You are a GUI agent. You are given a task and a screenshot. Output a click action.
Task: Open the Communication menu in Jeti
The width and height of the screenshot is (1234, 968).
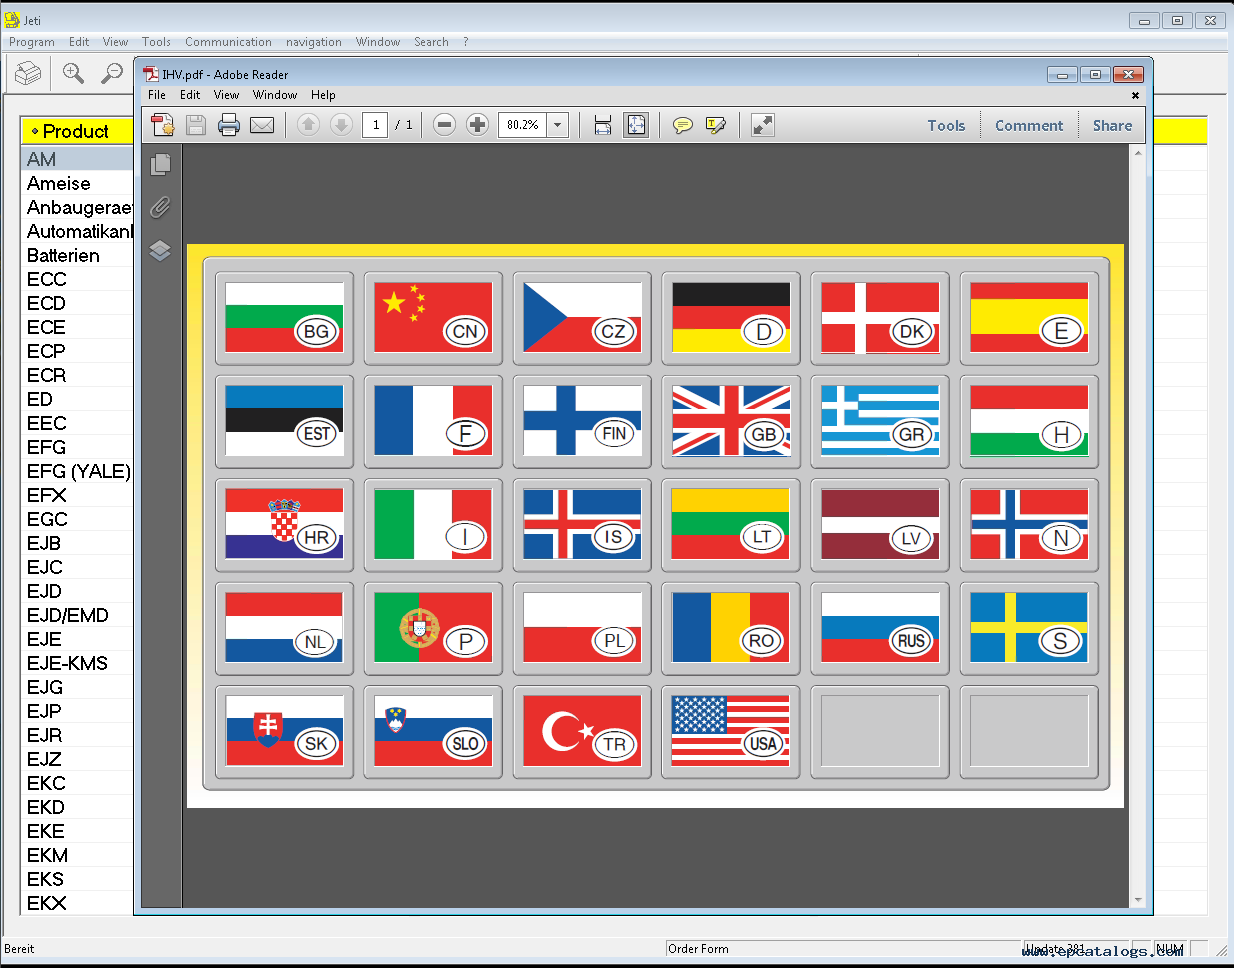tap(228, 42)
